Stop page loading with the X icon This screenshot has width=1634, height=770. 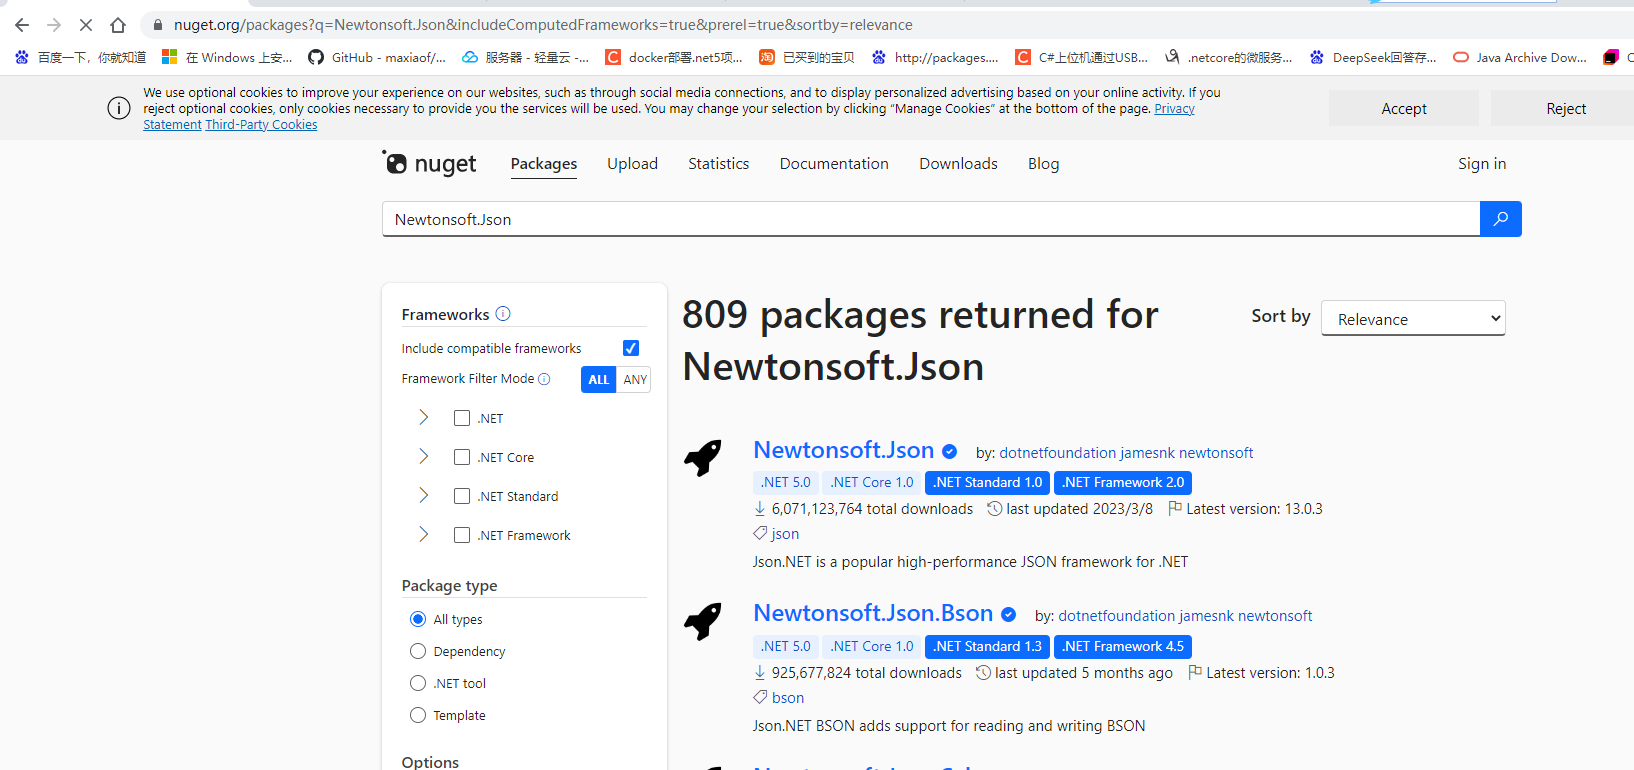(86, 25)
